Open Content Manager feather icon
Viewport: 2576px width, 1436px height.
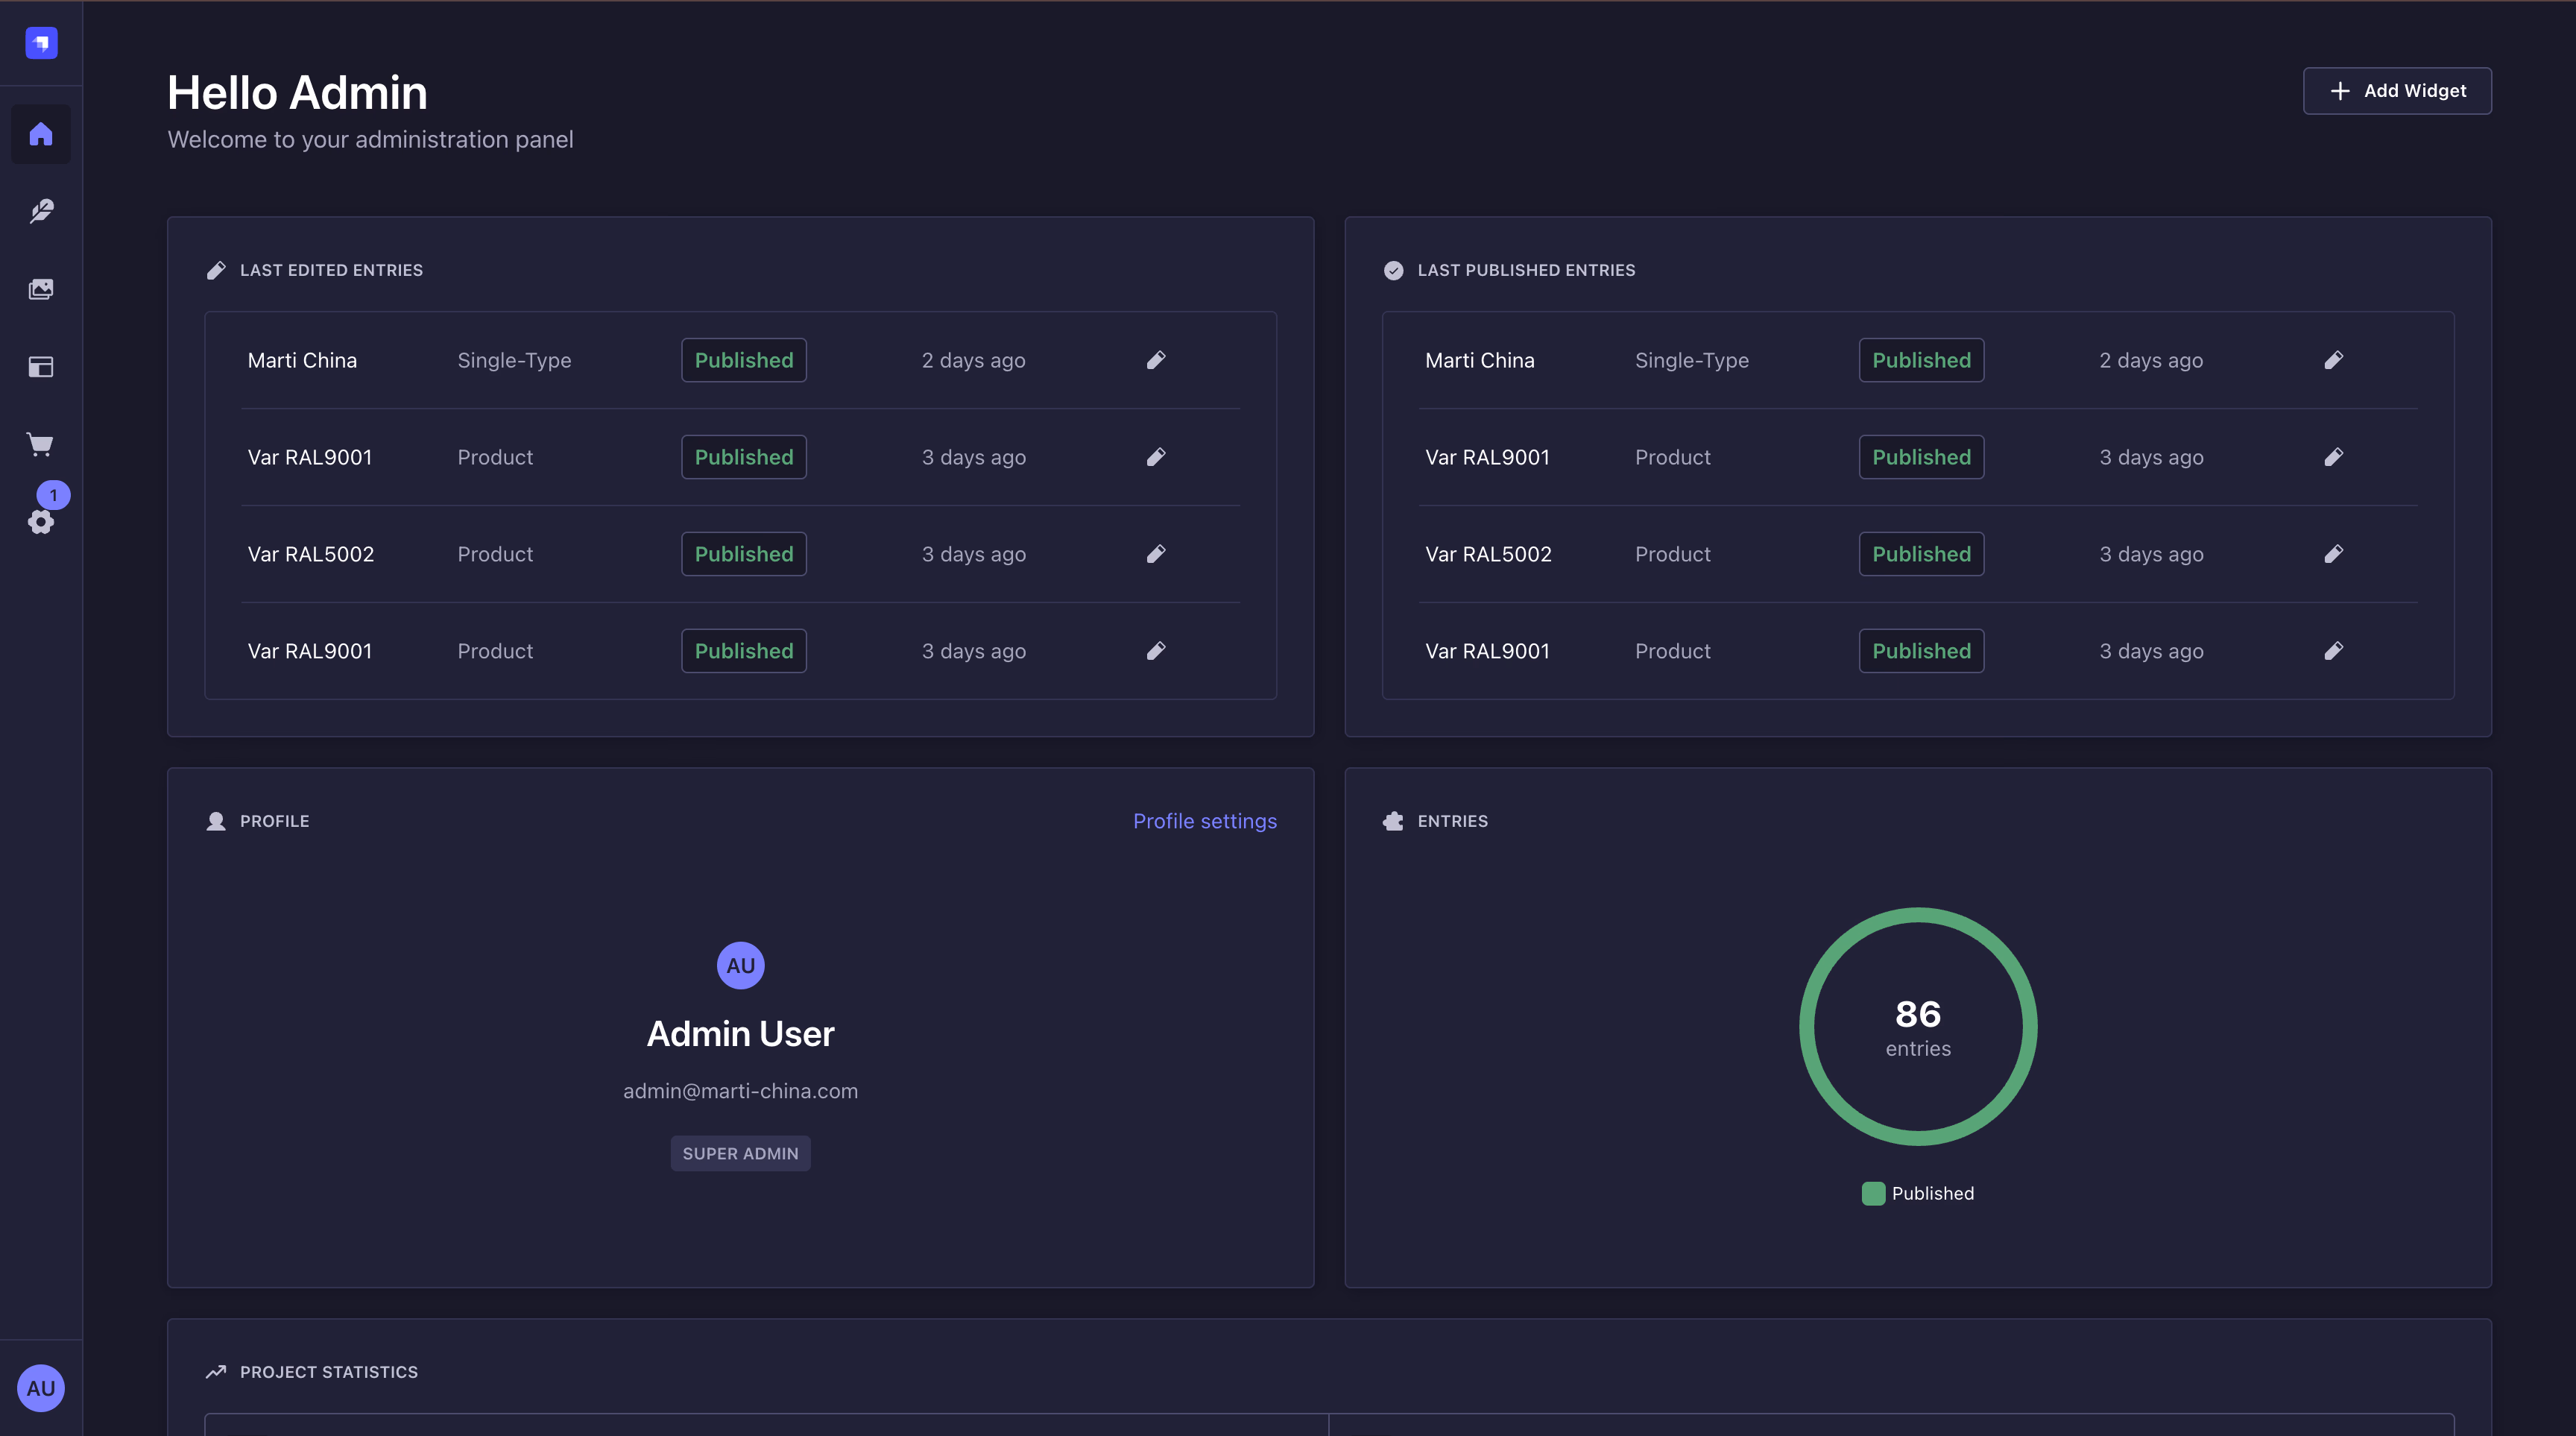point(41,211)
